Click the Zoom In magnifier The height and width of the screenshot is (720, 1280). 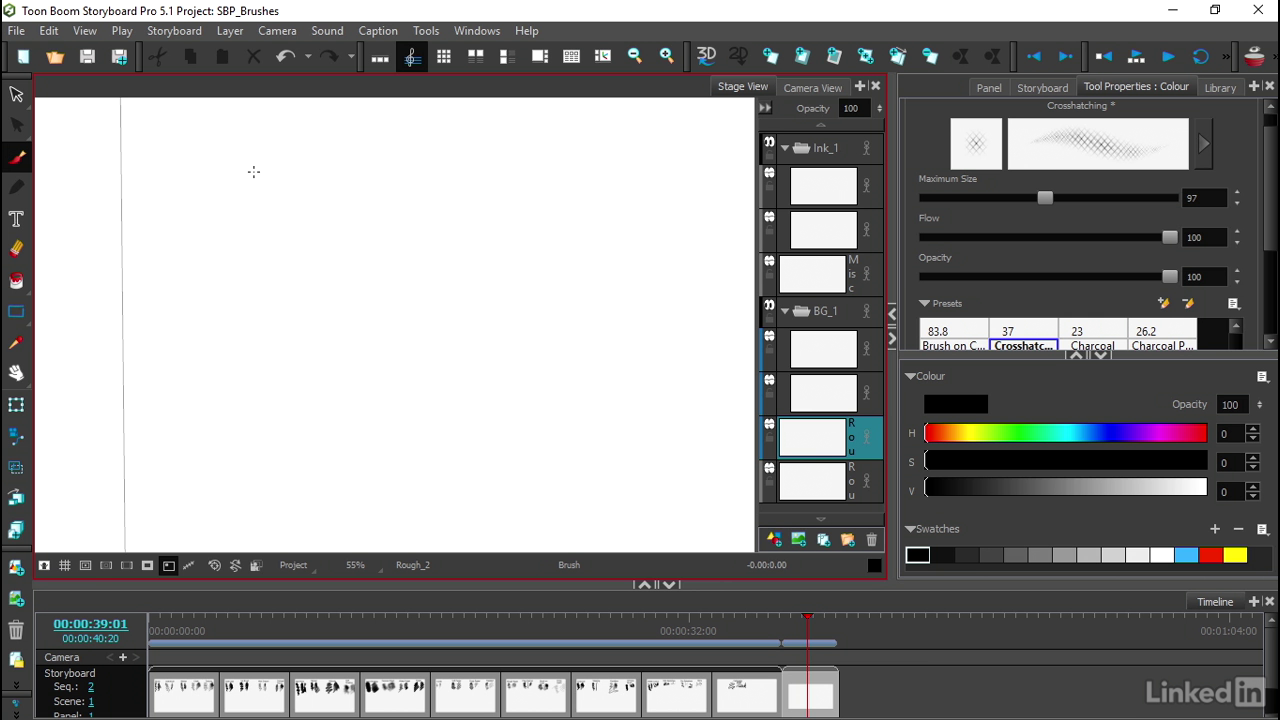(x=667, y=57)
